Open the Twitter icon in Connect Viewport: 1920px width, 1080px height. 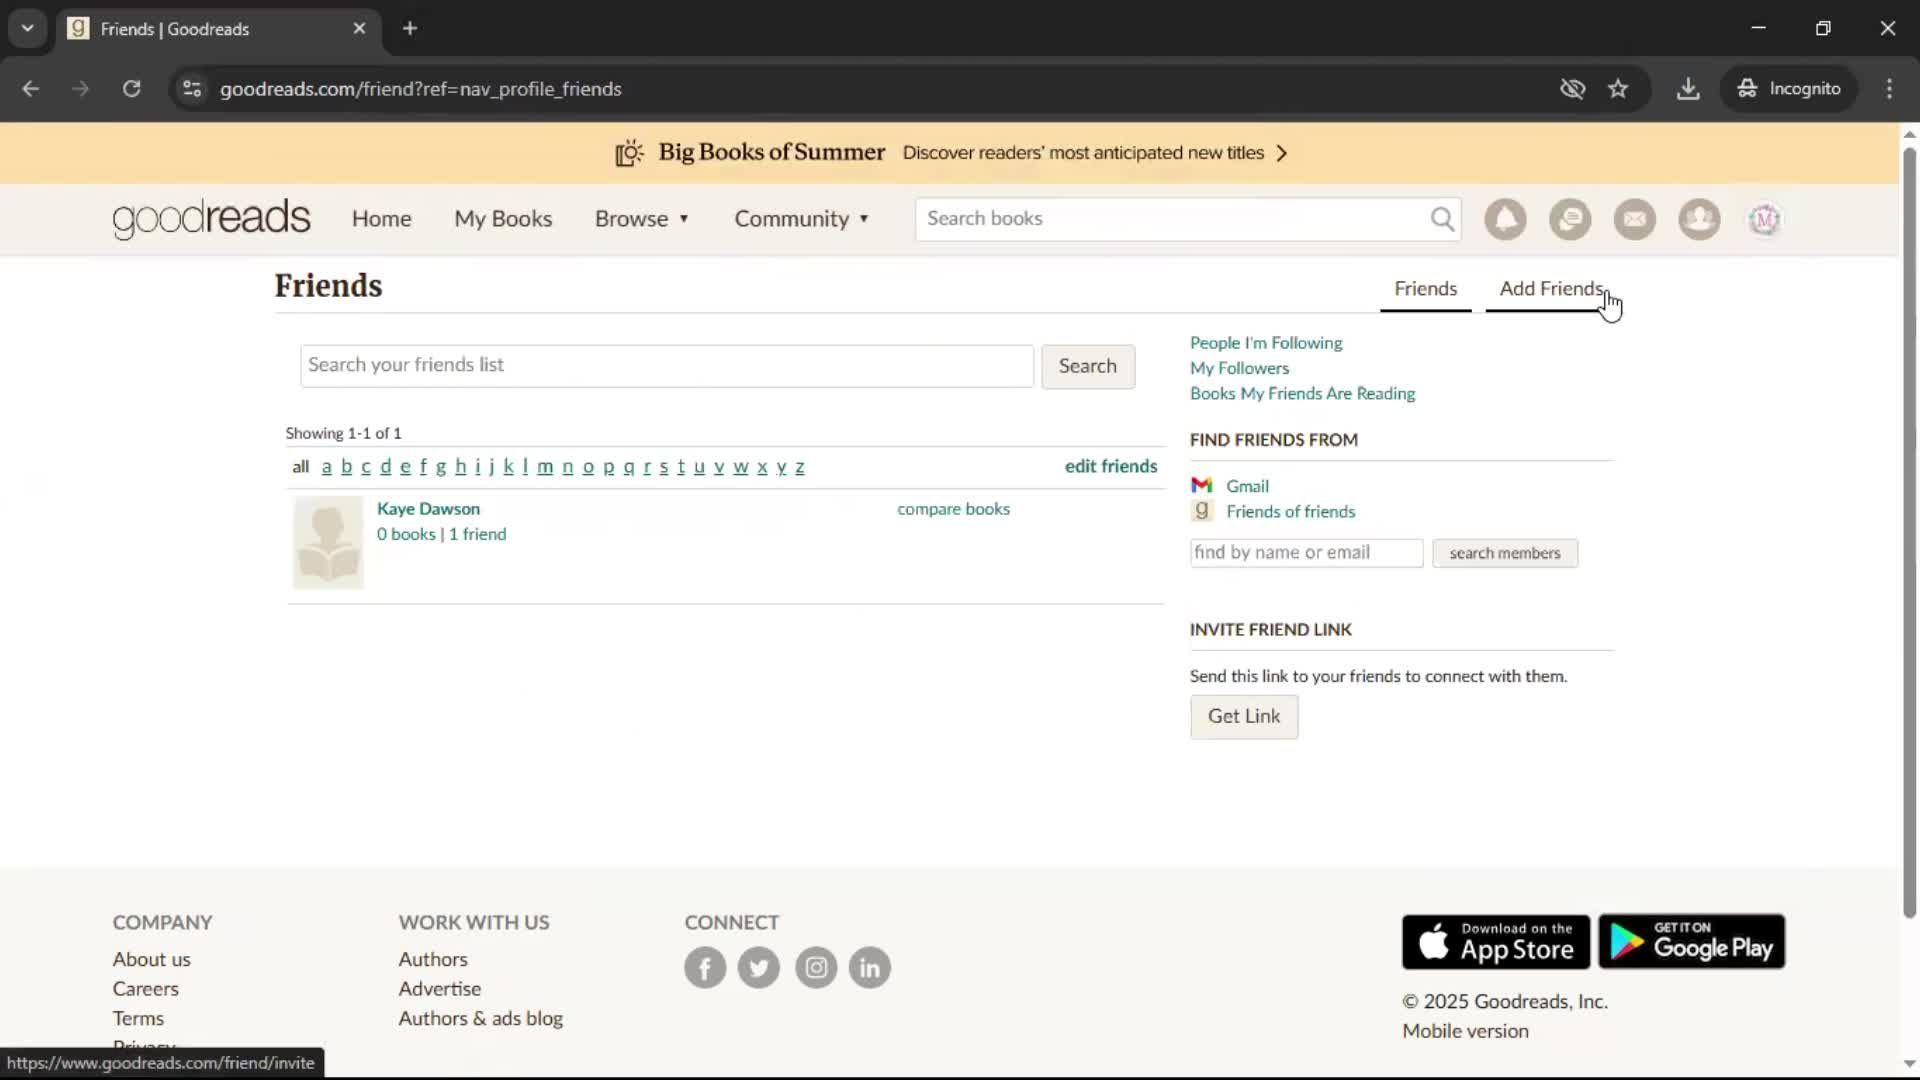click(759, 967)
